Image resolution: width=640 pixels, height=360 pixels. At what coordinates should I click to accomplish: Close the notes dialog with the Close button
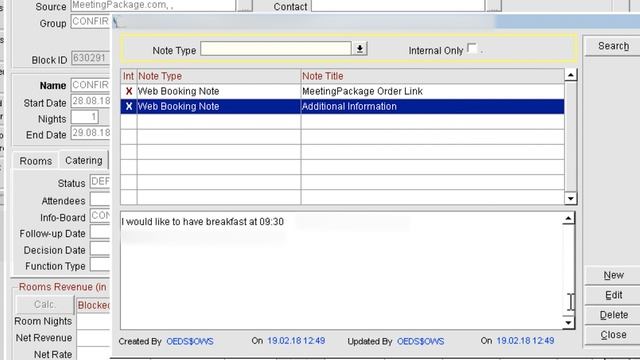point(613,335)
